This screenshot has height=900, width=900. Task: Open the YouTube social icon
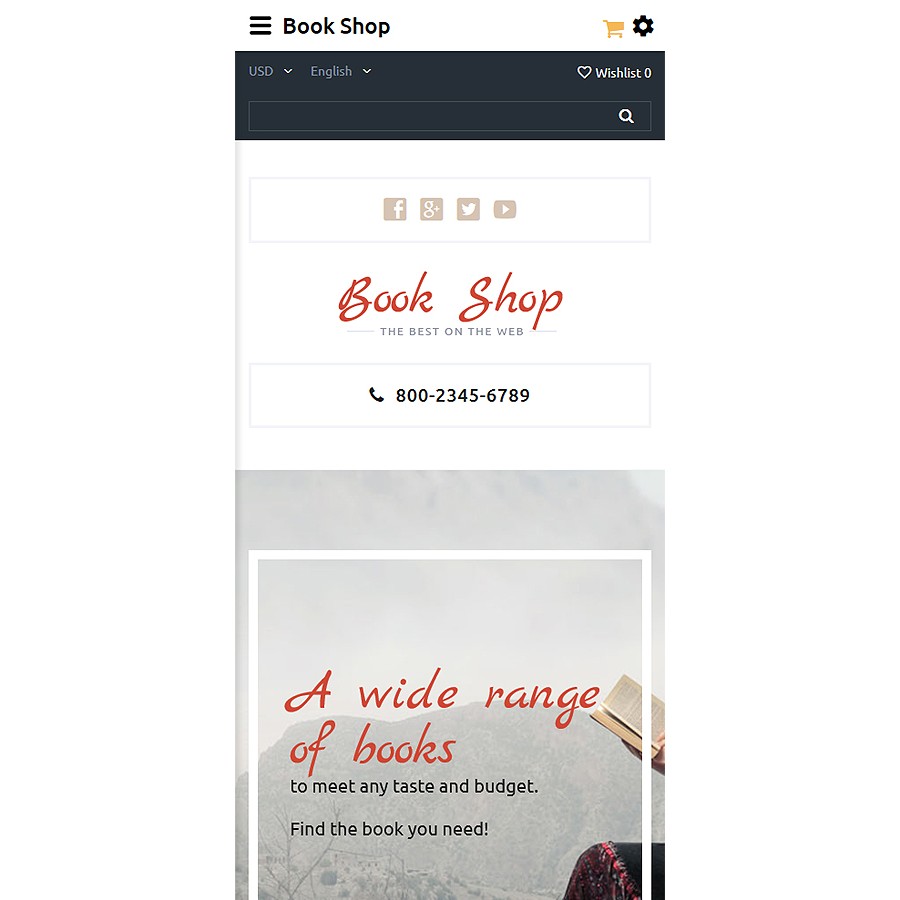(505, 210)
